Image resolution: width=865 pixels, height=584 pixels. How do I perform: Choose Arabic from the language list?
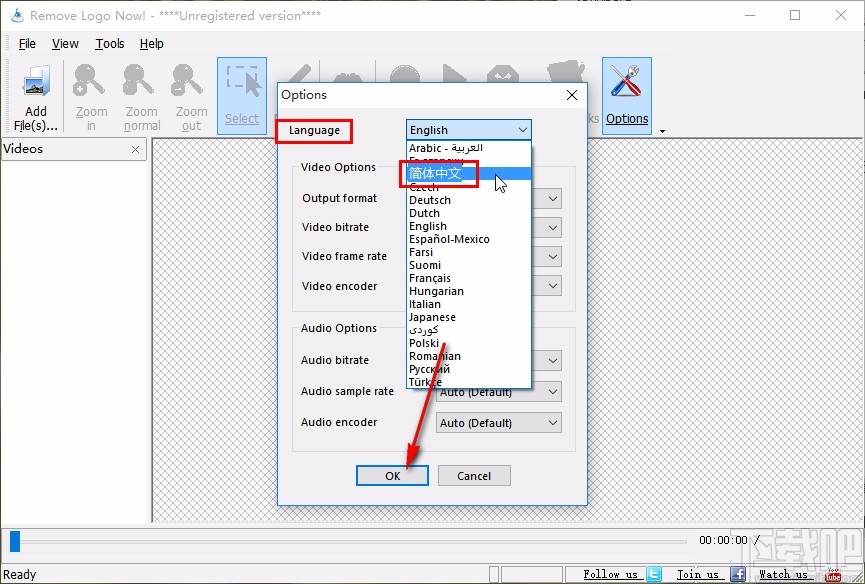(x=469, y=148)
